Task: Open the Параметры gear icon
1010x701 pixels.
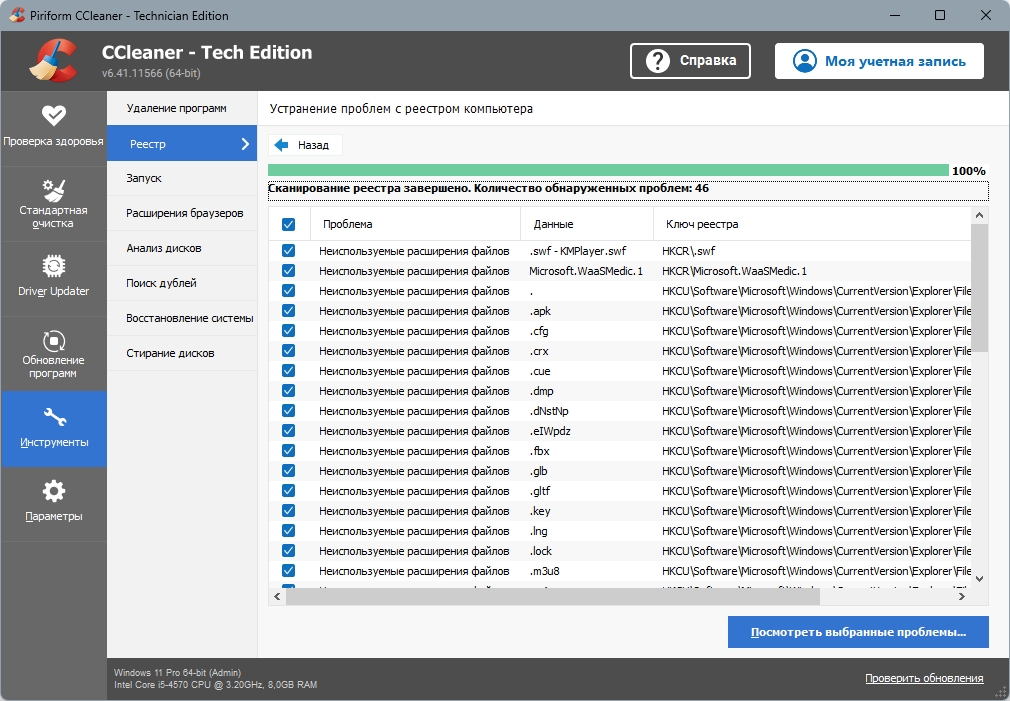Action: click(x=53, y=491)
